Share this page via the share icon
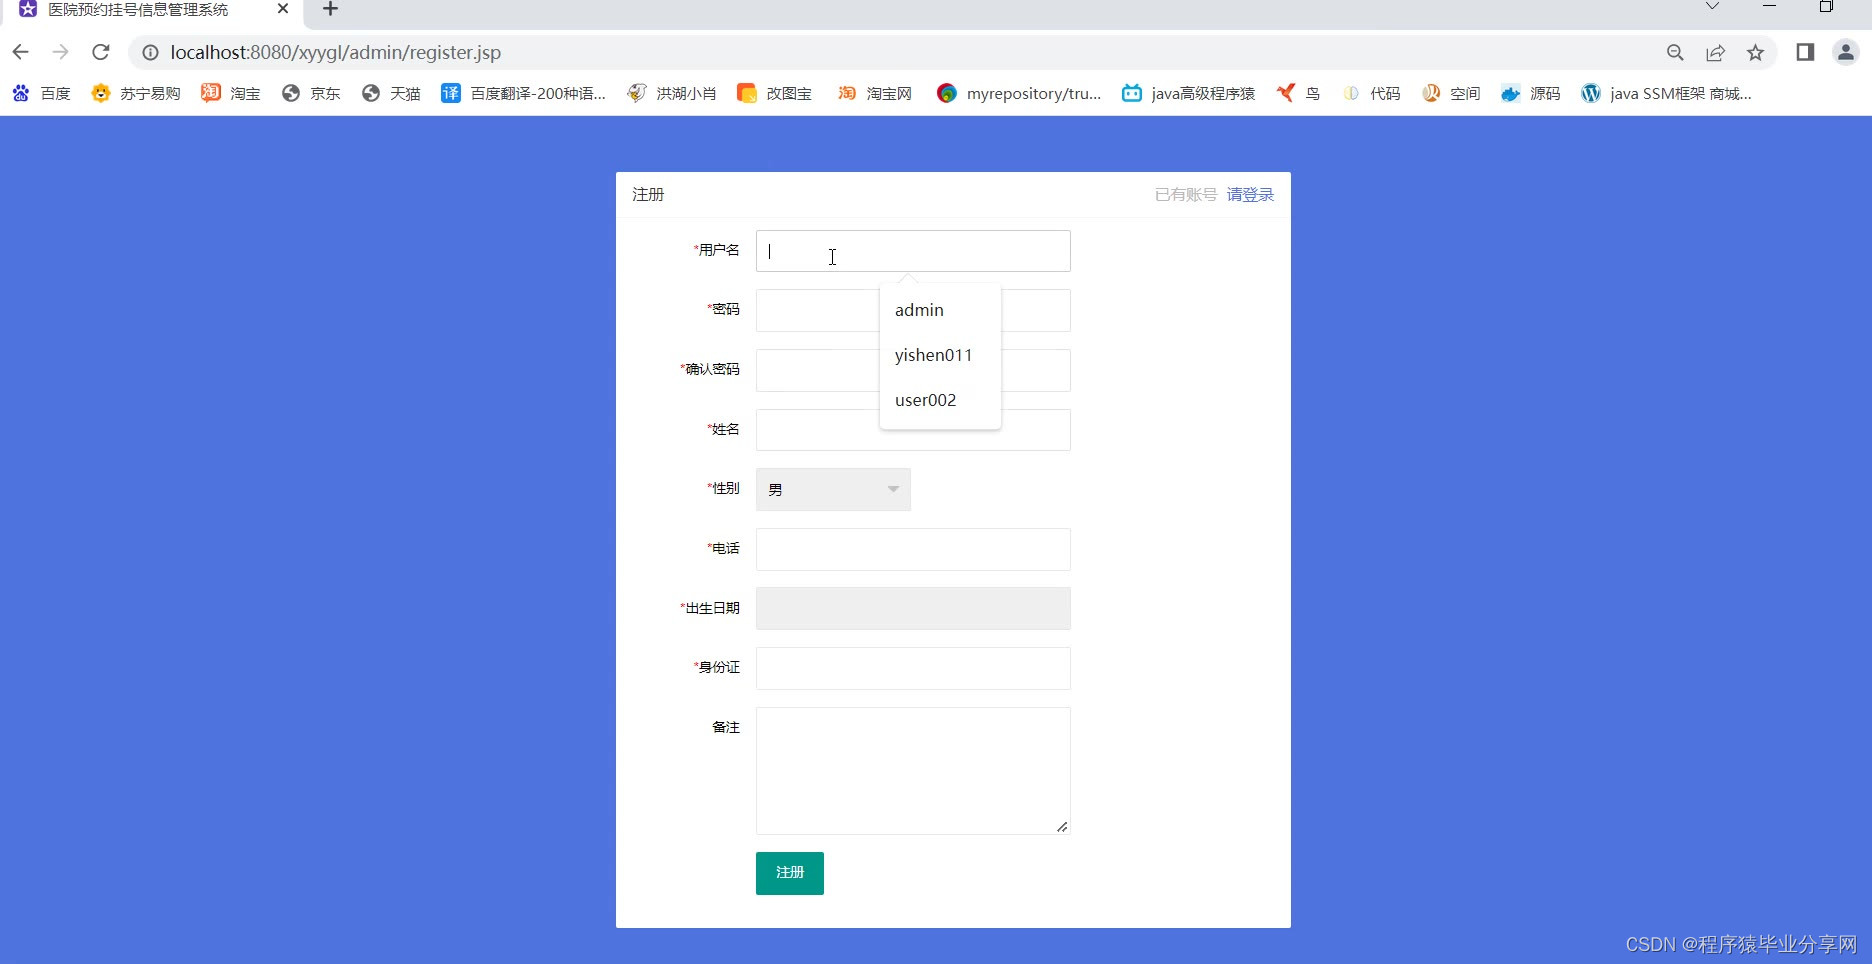 [1715, 52]
